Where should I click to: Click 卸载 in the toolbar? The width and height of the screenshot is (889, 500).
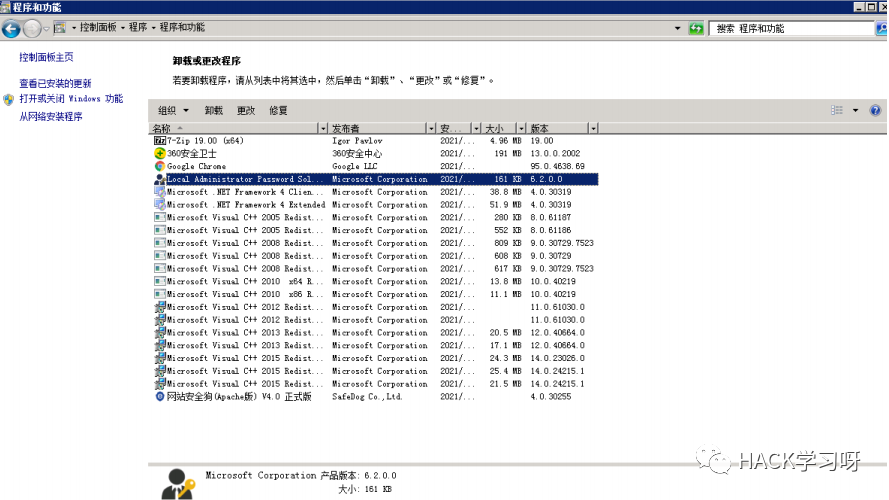pyautogui.click(x=214, y=111)
